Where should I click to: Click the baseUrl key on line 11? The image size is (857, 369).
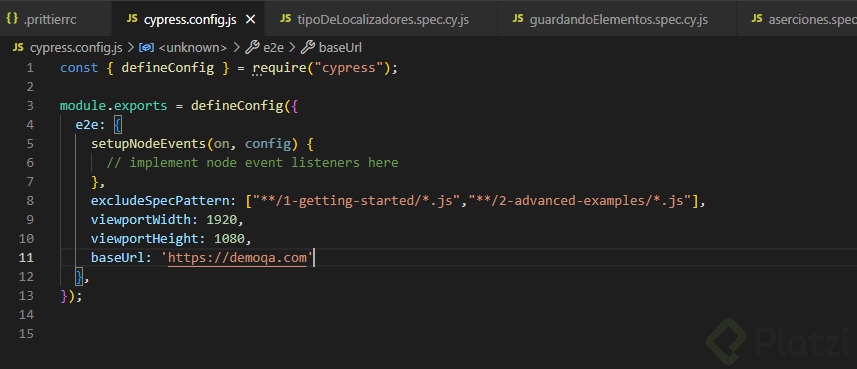point(118,257)
